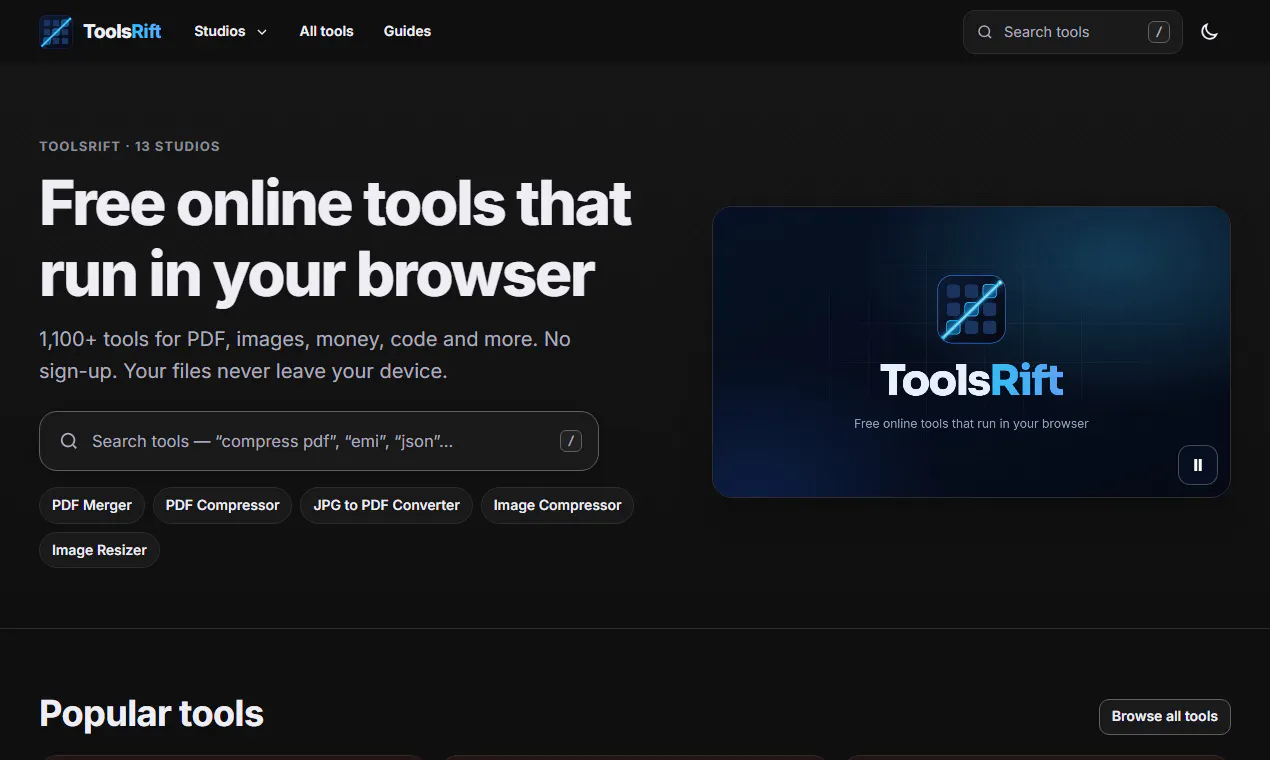Screen dimensions: 1270x760
Task: Open the PDF Compressor tool
Action: coord(223,505)
